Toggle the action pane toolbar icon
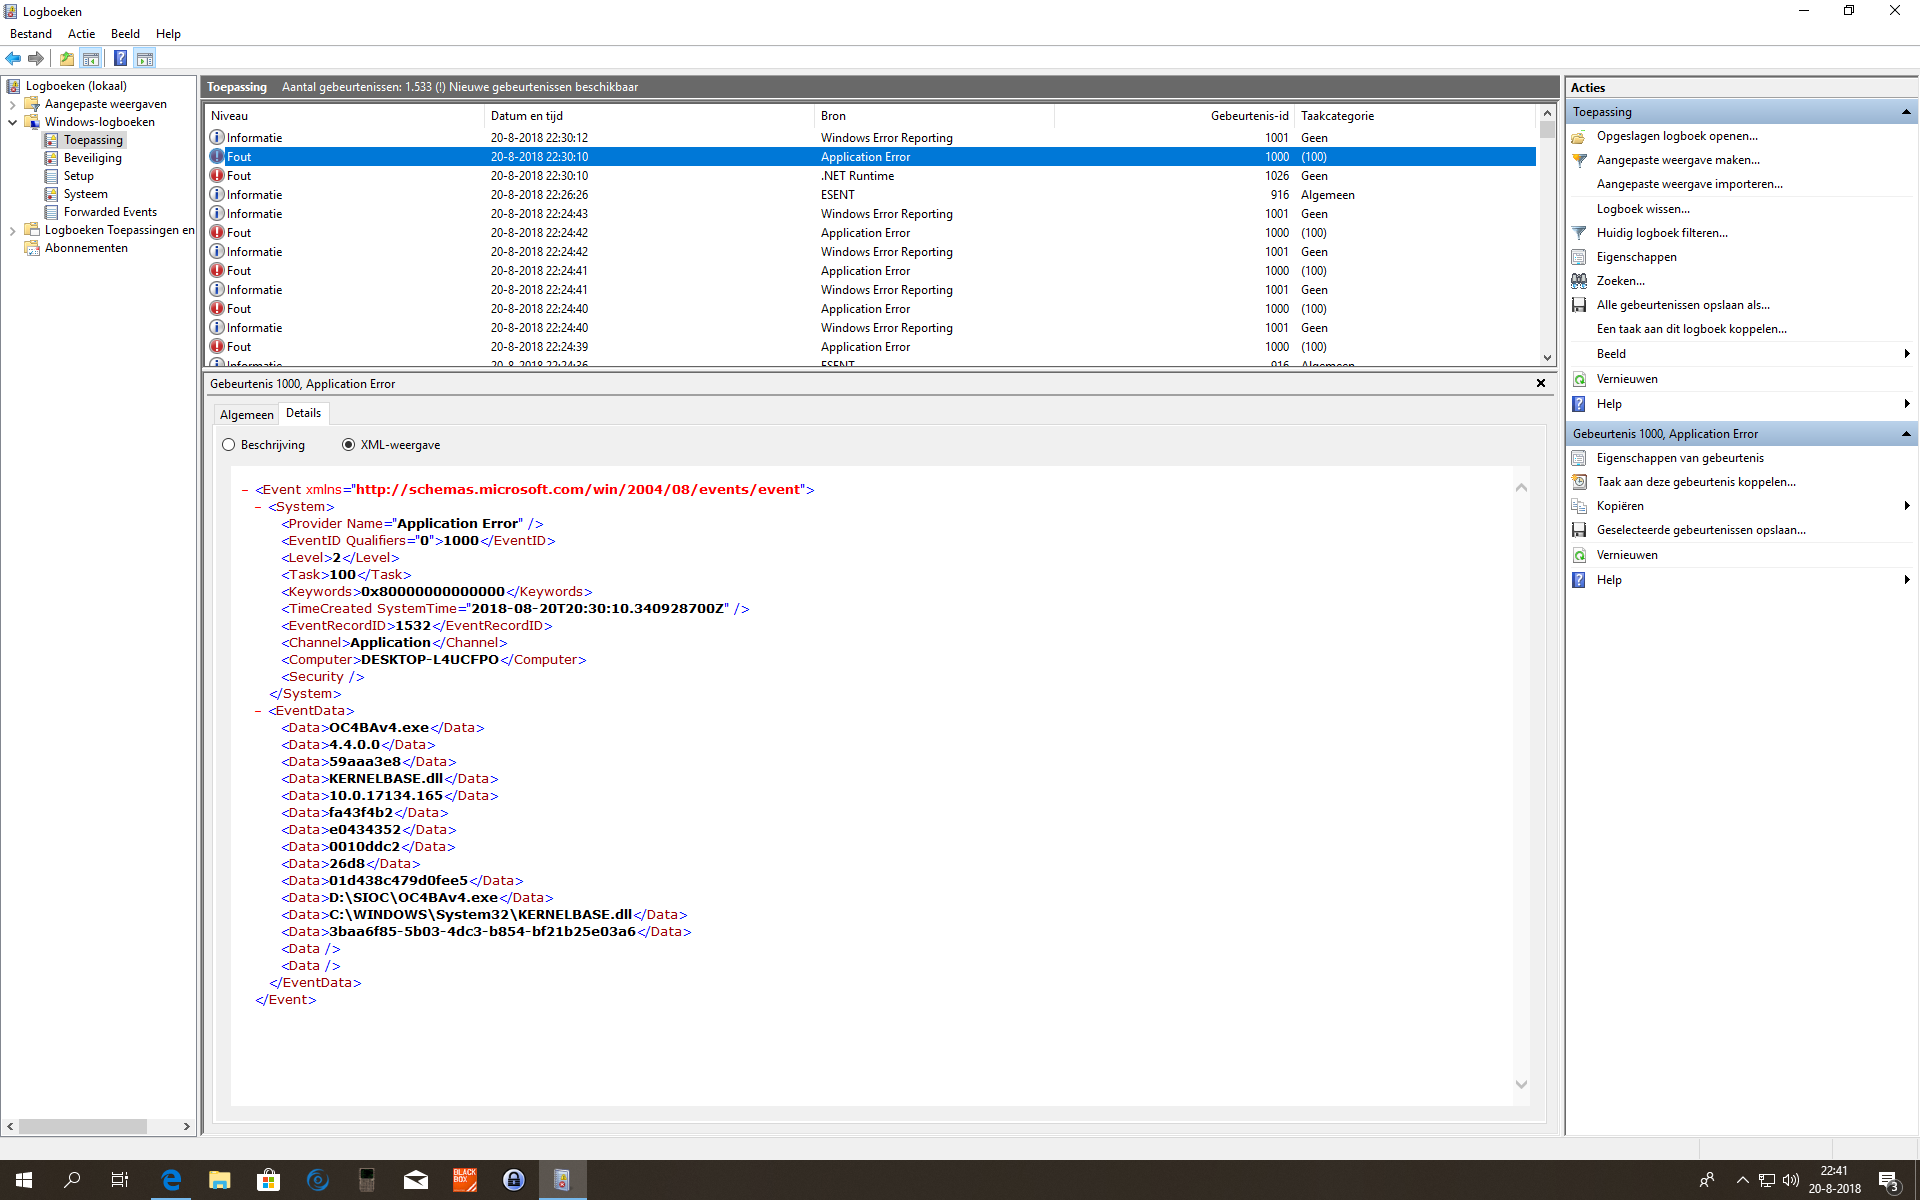This screenshot has width=1920, height=1200. pos(145,59)
